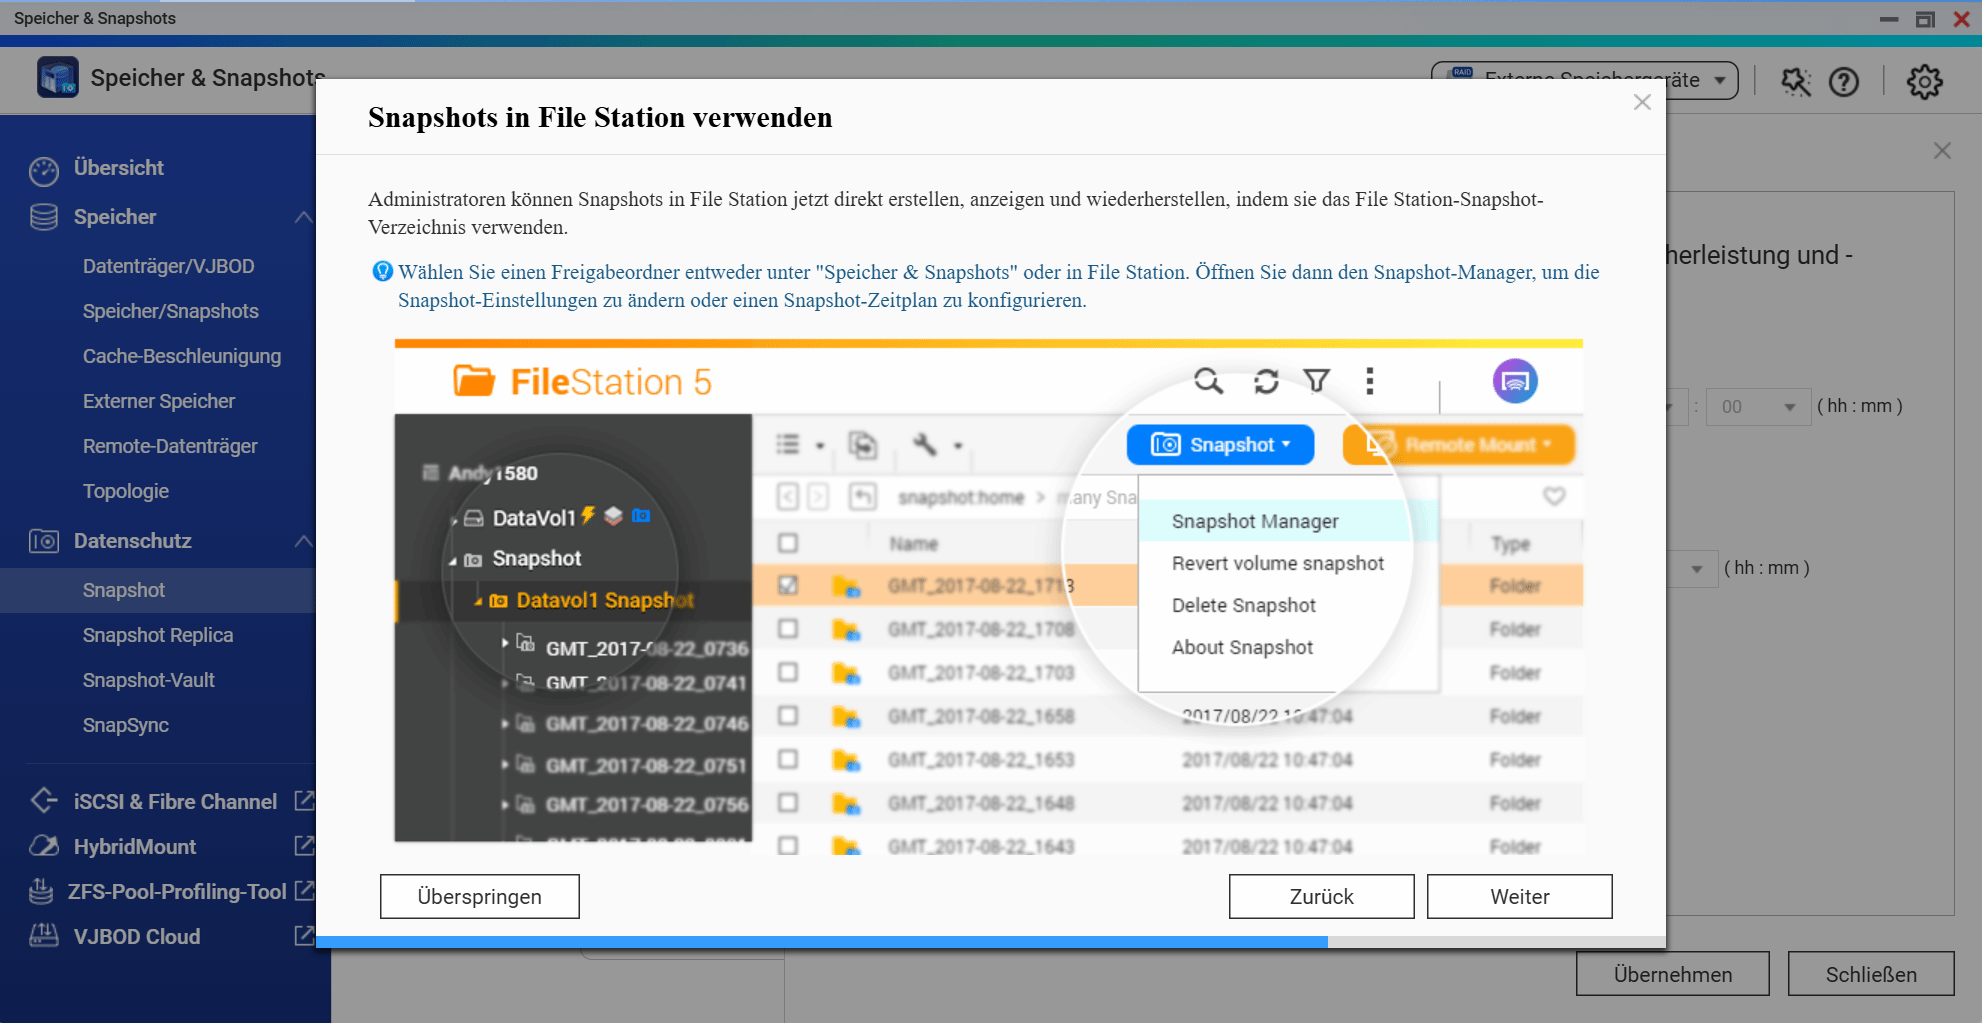Screen dimensions: 1982x1023
Task: Click the Überspringen button
Action: click(479, 896)
